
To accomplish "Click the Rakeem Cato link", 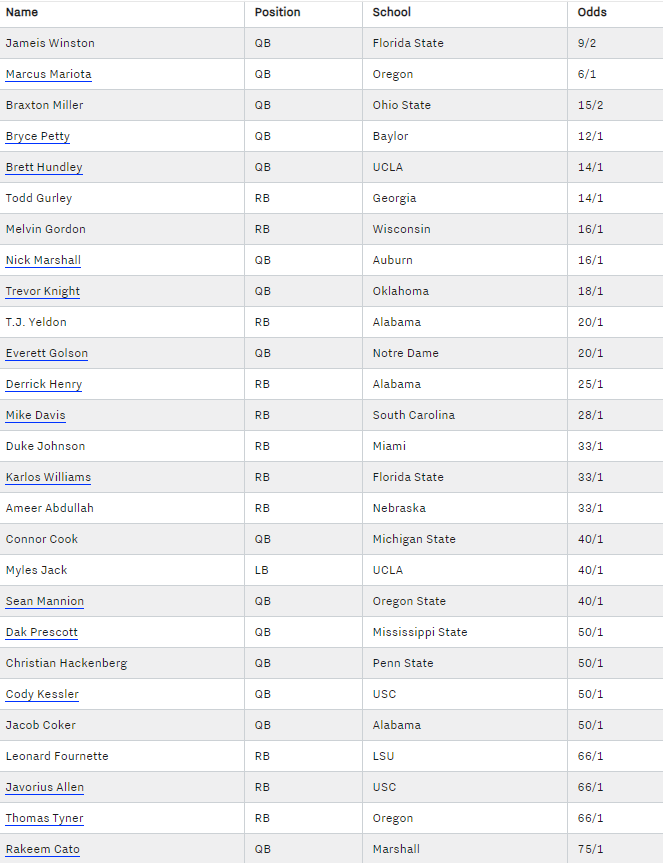I will click(x=42, y=849).
